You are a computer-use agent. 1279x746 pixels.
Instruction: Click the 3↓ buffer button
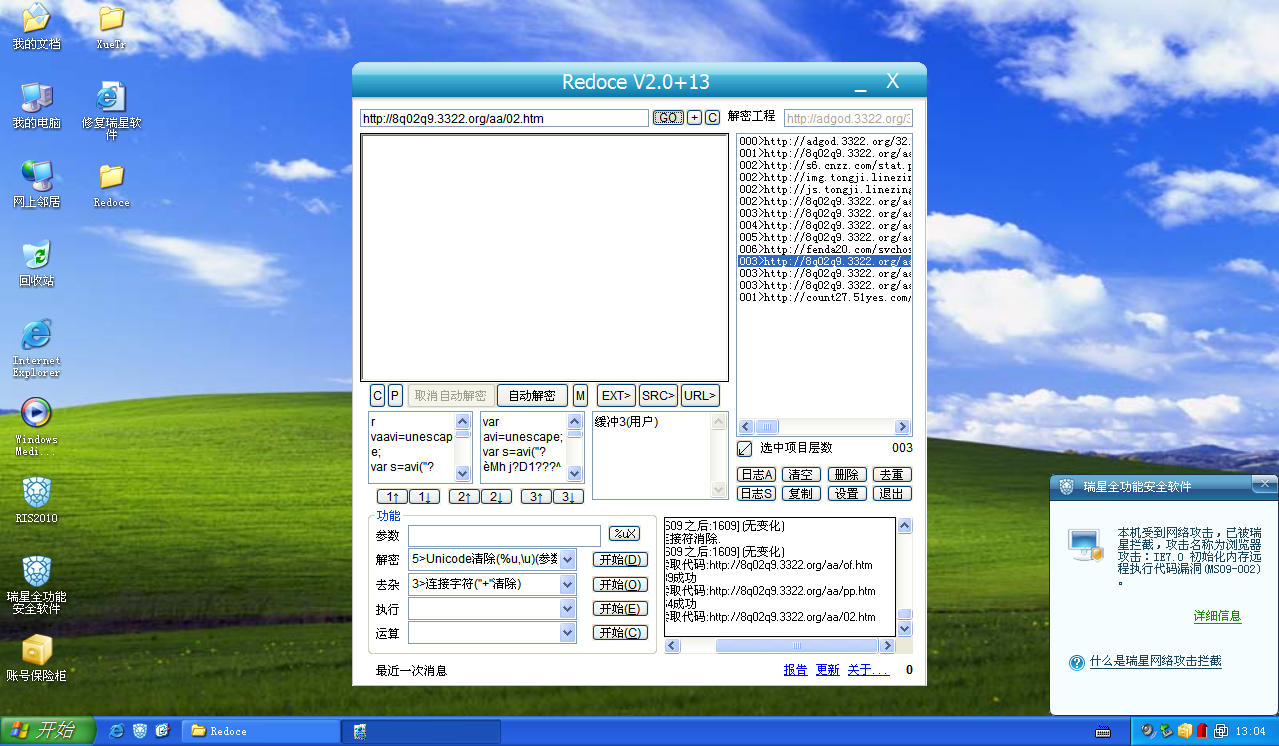point(568,497)
